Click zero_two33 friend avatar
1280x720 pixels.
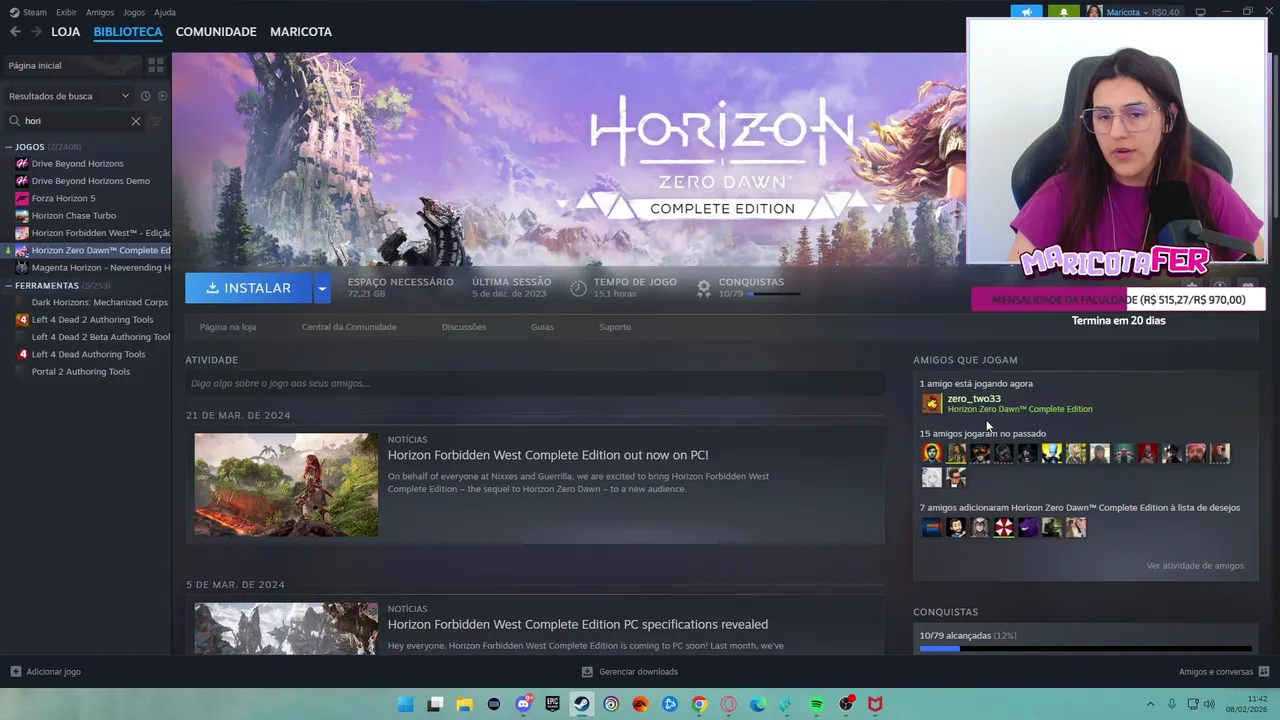(x=932, y=404)
